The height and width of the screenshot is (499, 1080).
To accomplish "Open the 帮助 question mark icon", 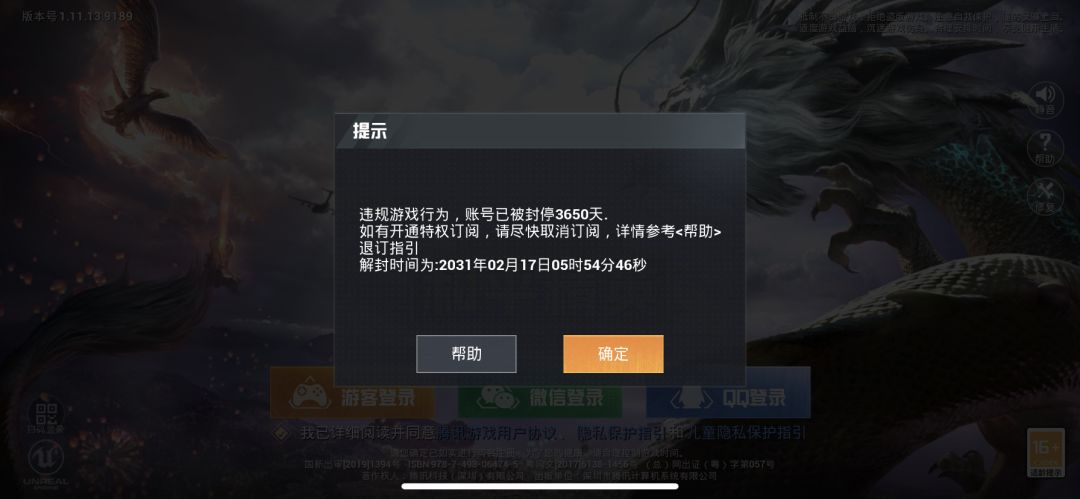I will coord(1045,147).
